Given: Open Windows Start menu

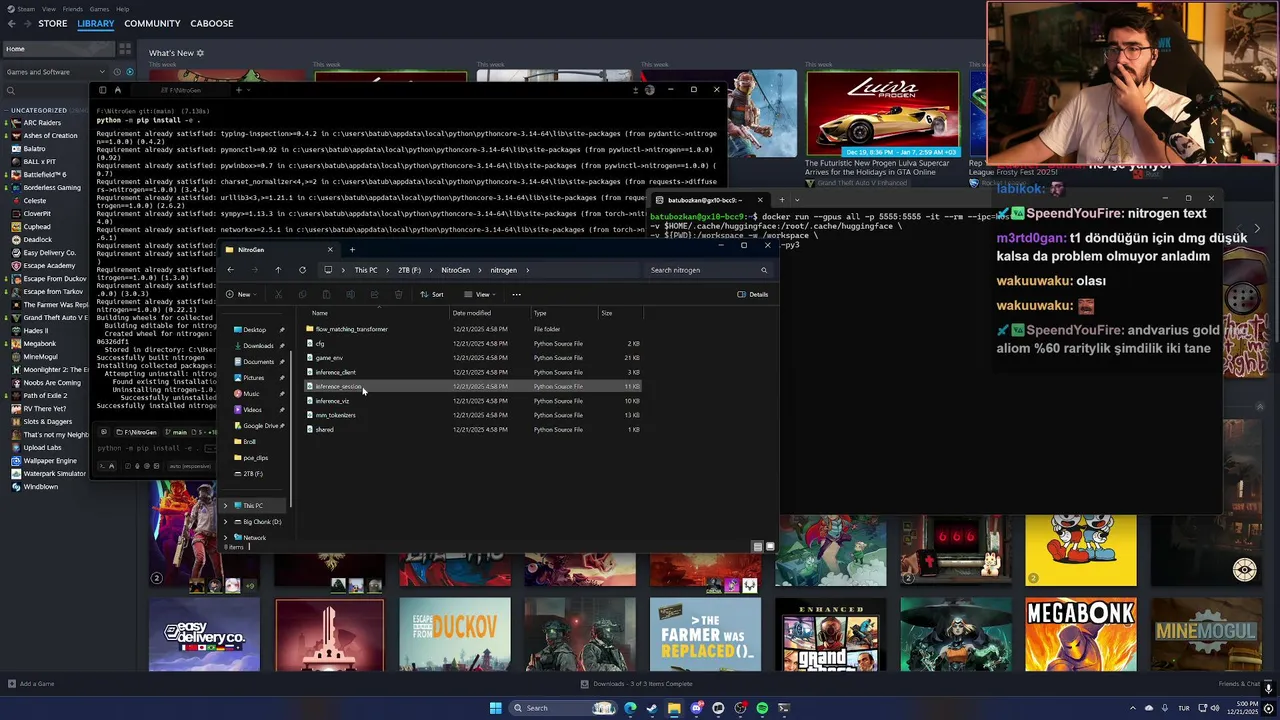Looking at the screenshot, I should [x=495, y=708].
